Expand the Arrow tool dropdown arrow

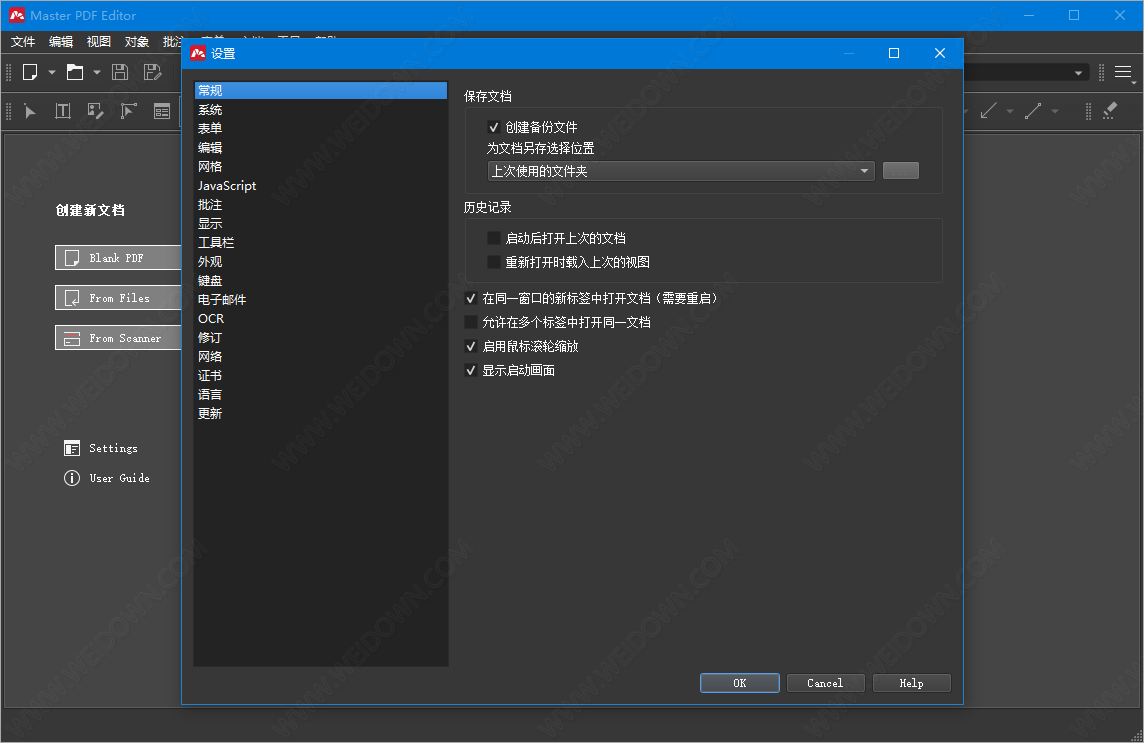click(x=1010, y=112)
